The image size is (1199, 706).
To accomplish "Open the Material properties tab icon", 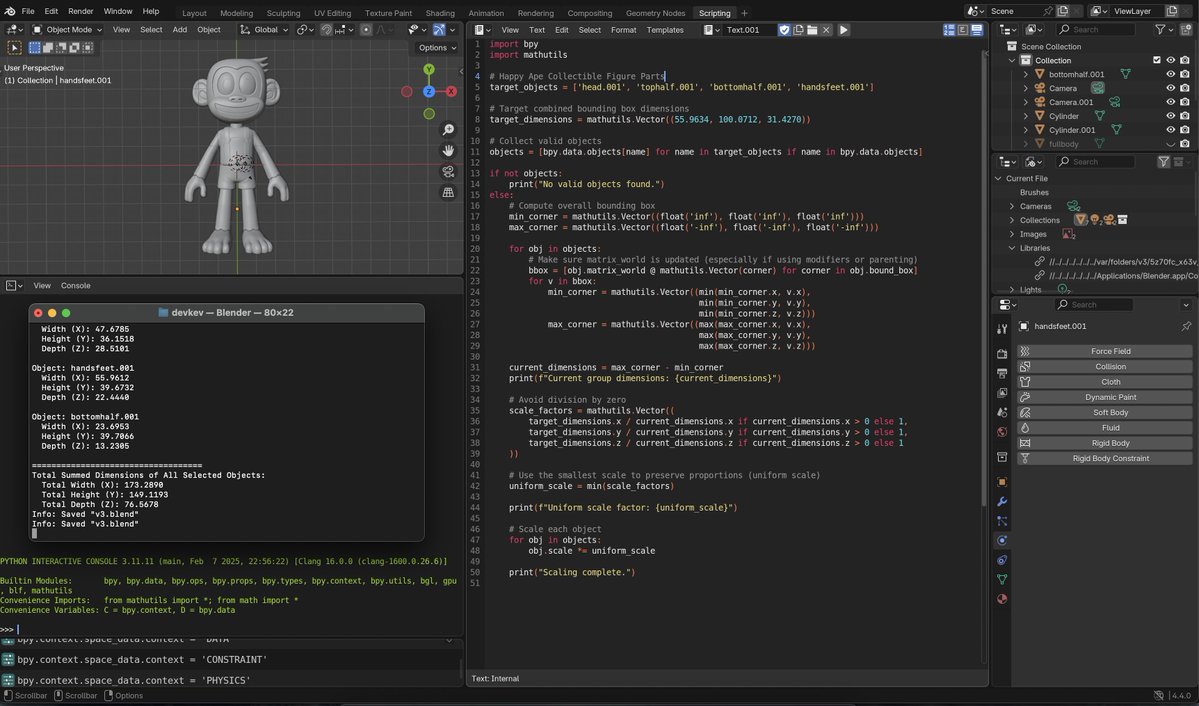I will pos(1002,598).
